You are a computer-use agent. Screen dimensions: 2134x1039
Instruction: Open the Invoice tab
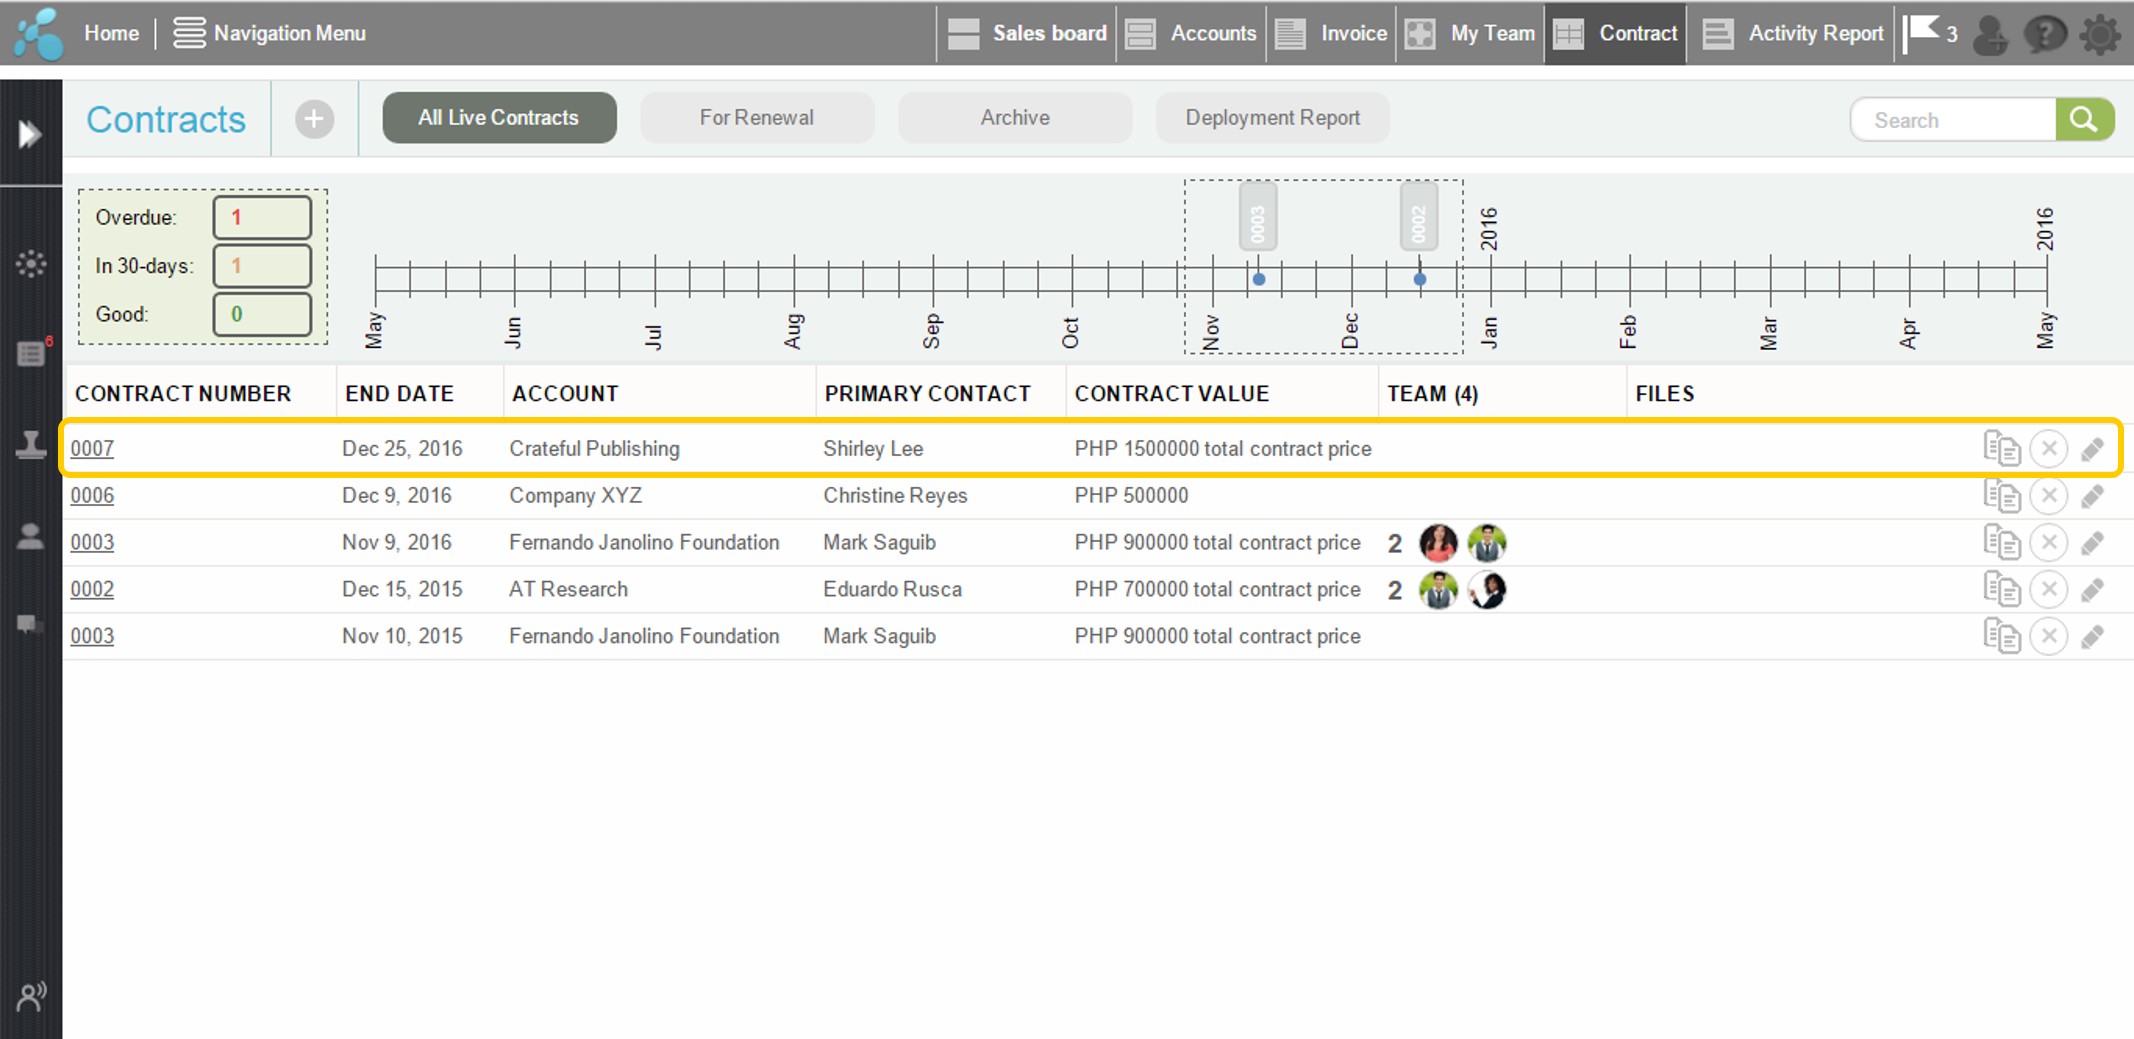tap(1331, 33)
